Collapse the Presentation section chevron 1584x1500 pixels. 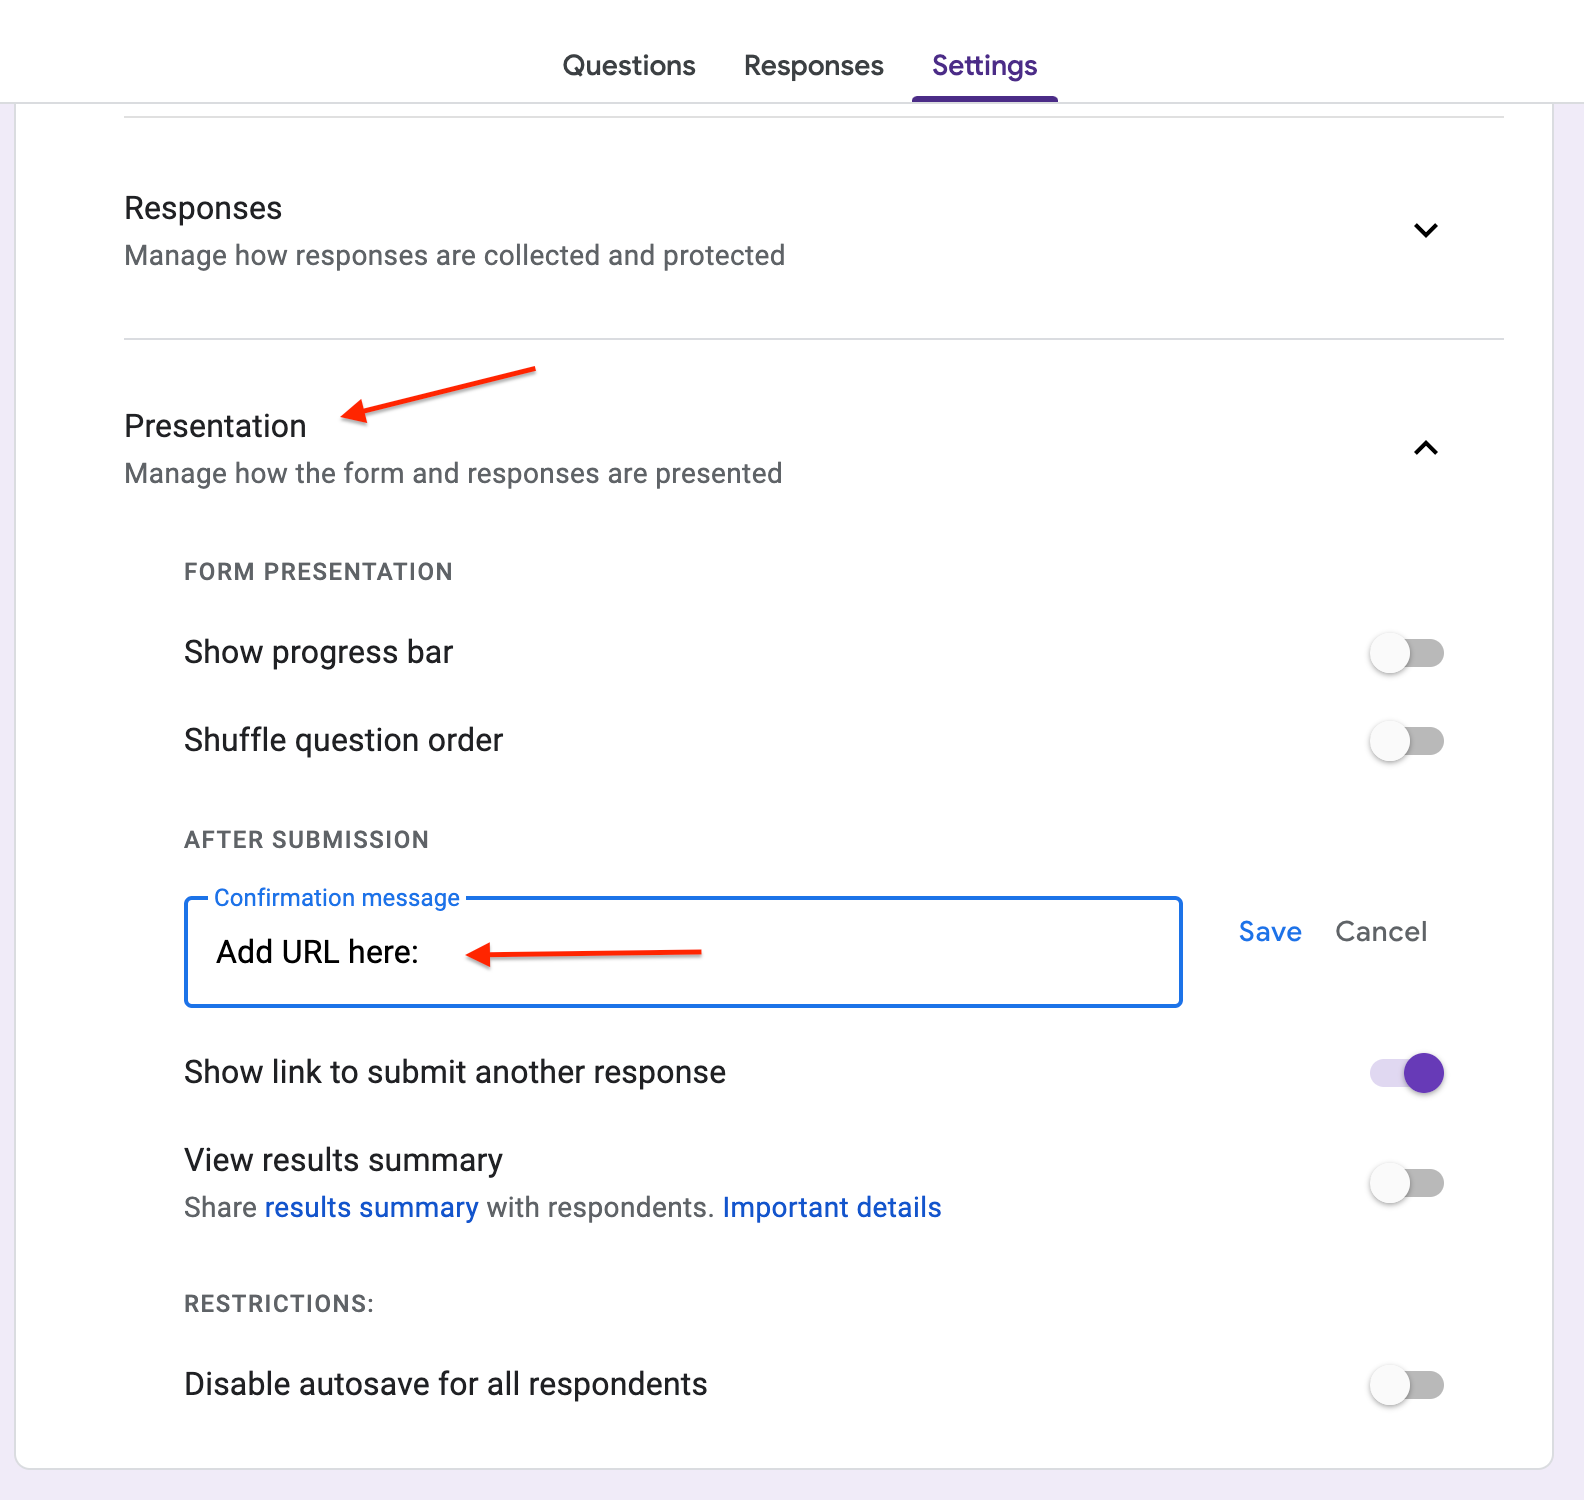(x=1425, y=448)
